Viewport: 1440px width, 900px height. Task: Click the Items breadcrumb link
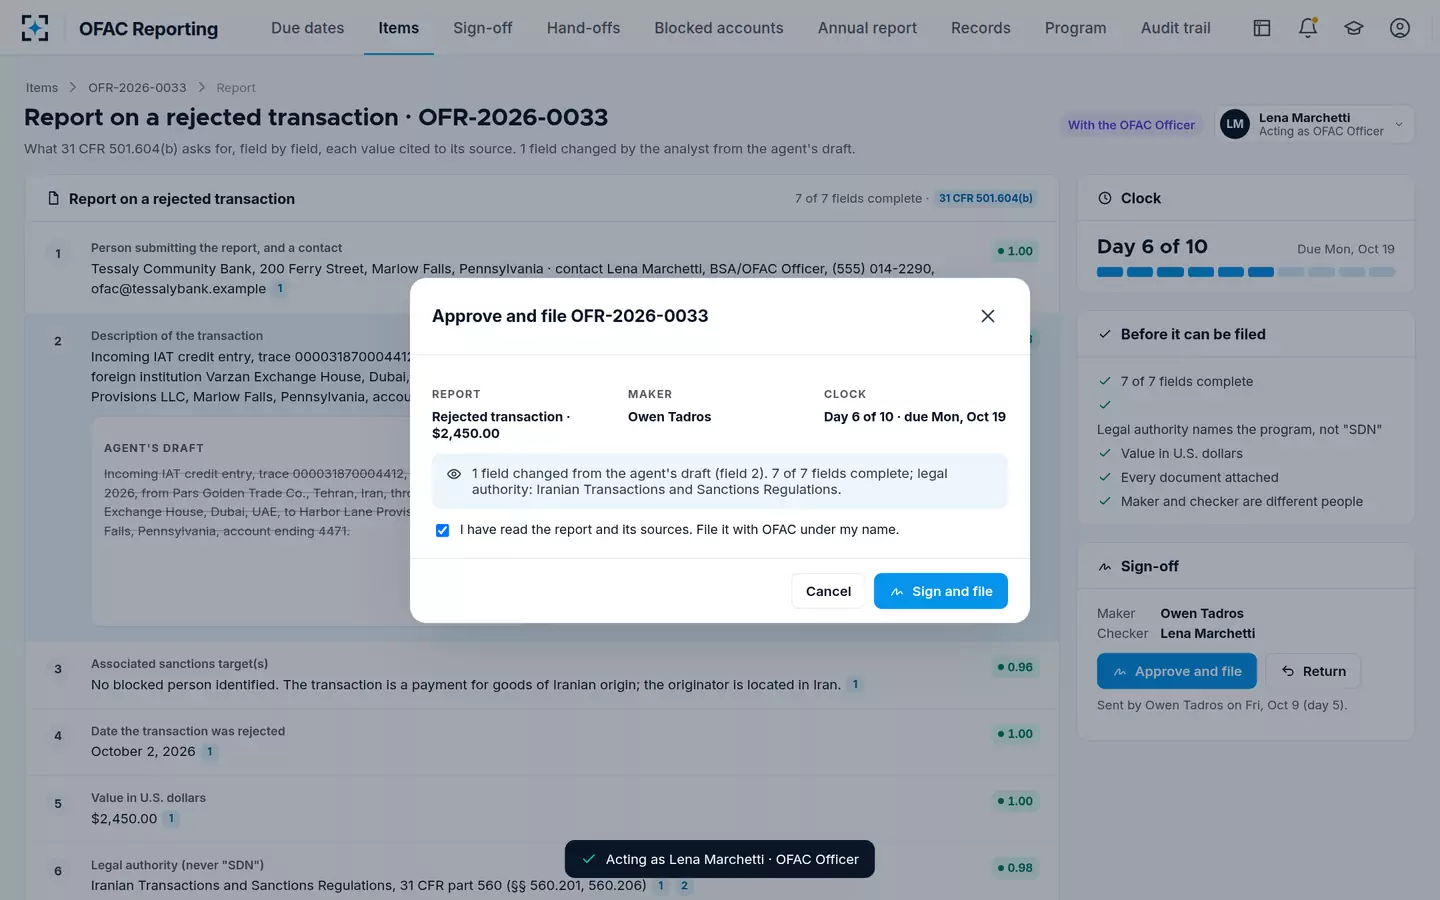(x=42, y=88)
